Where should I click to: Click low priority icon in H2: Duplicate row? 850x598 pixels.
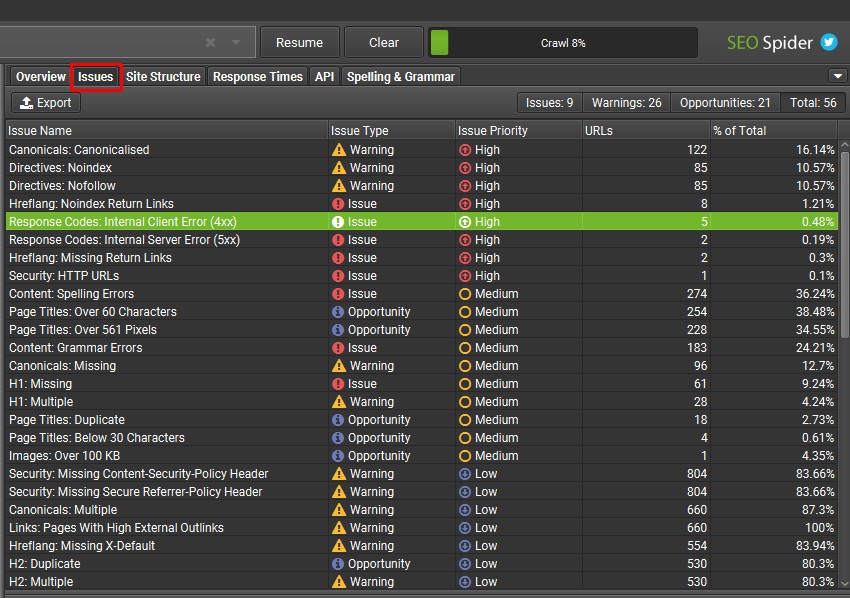[465, 564]
